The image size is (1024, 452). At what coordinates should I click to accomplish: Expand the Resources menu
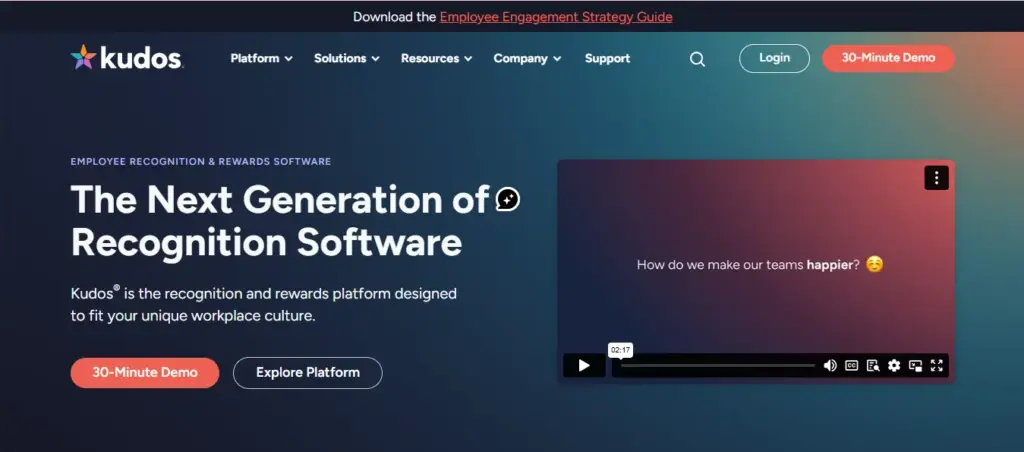click(436, 58)
